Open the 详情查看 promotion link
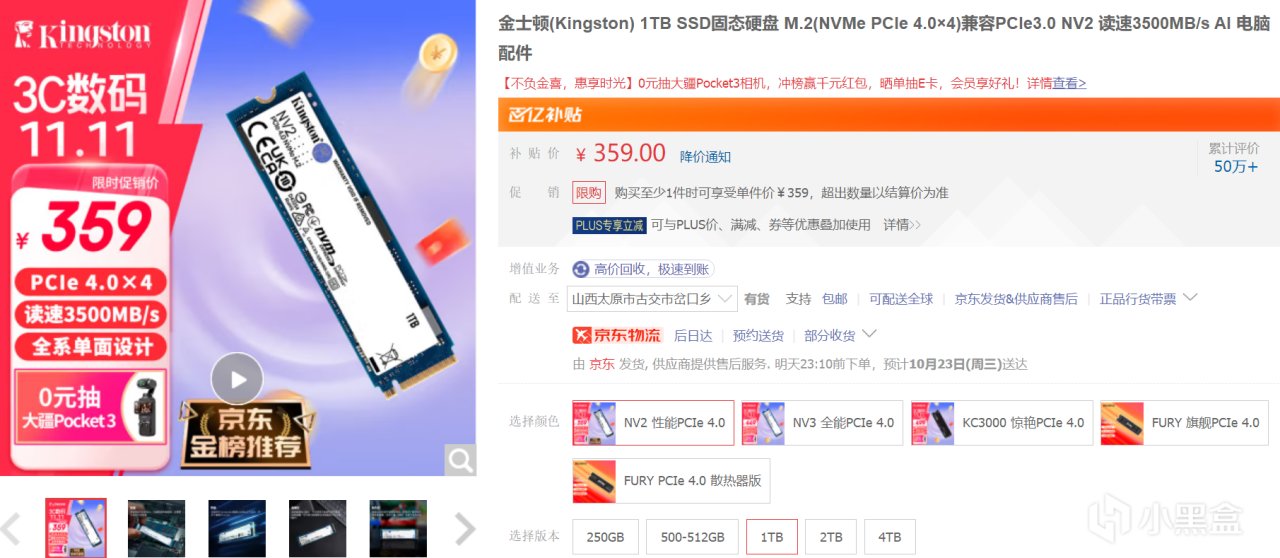 [1056, 83]
